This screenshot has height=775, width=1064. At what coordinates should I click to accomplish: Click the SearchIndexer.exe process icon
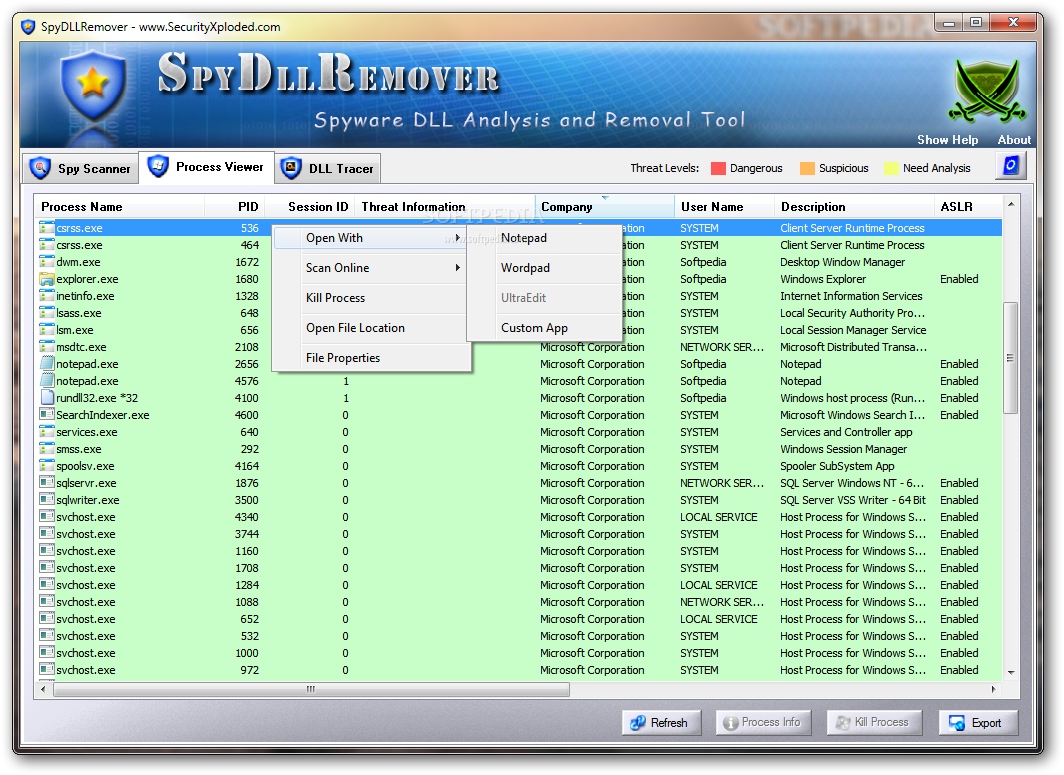click(47, 415)
